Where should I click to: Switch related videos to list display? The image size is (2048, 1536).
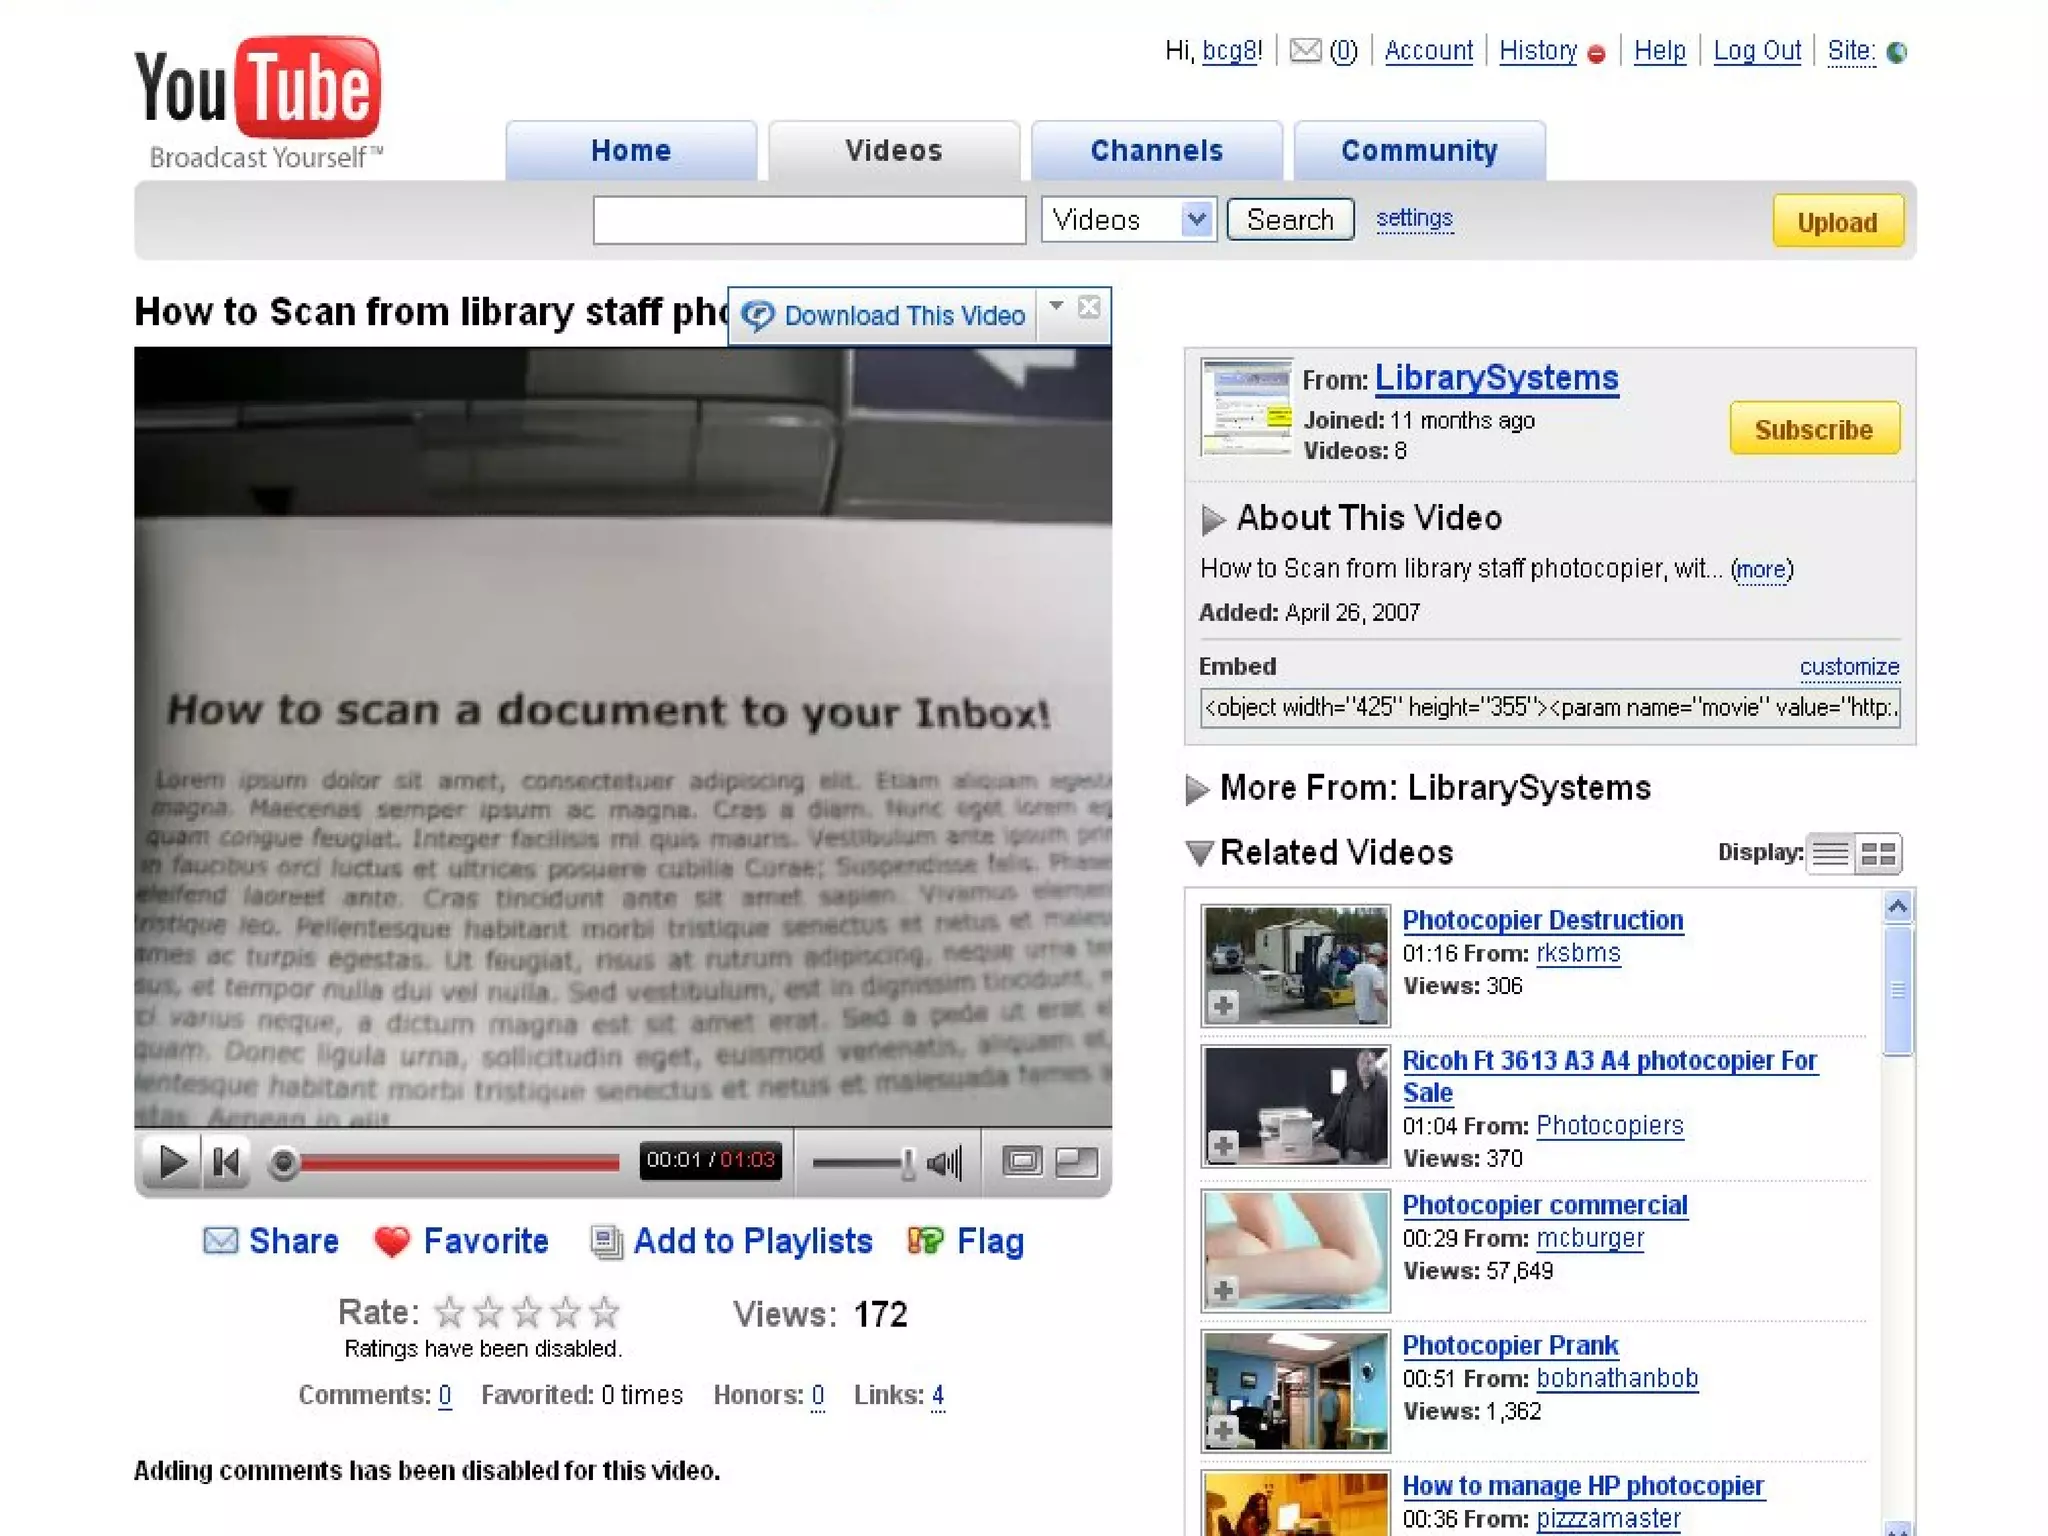[1831, 854]
